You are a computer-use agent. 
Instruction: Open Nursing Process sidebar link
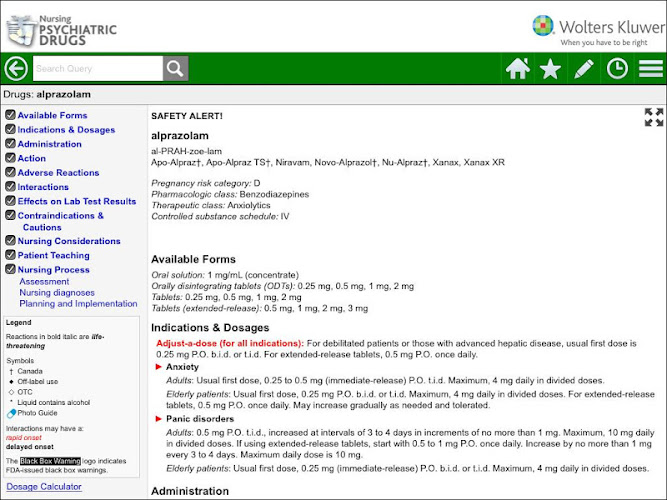(54, 270)
